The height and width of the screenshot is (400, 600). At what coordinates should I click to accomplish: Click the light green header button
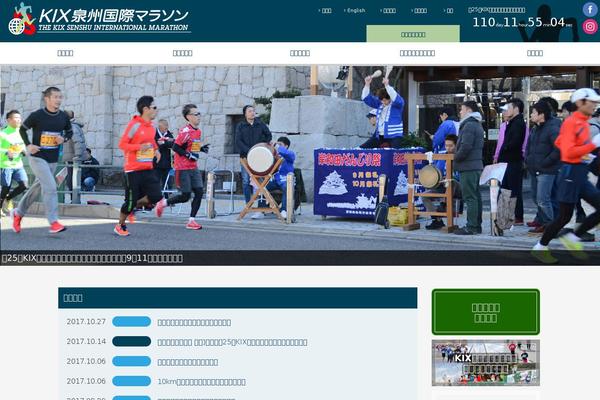(x=413, y=34)
